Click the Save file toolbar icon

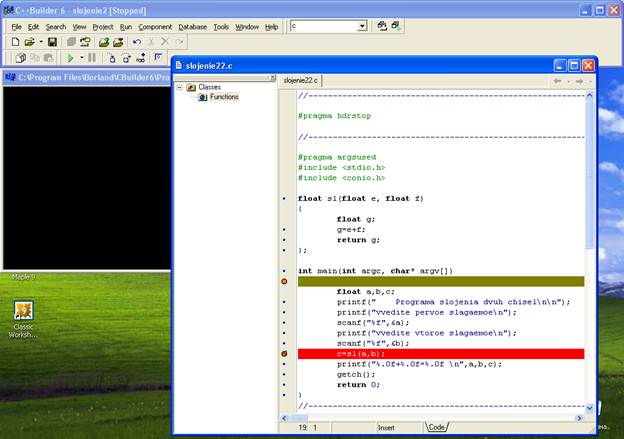pyautogui.click(x=51, y=42)
